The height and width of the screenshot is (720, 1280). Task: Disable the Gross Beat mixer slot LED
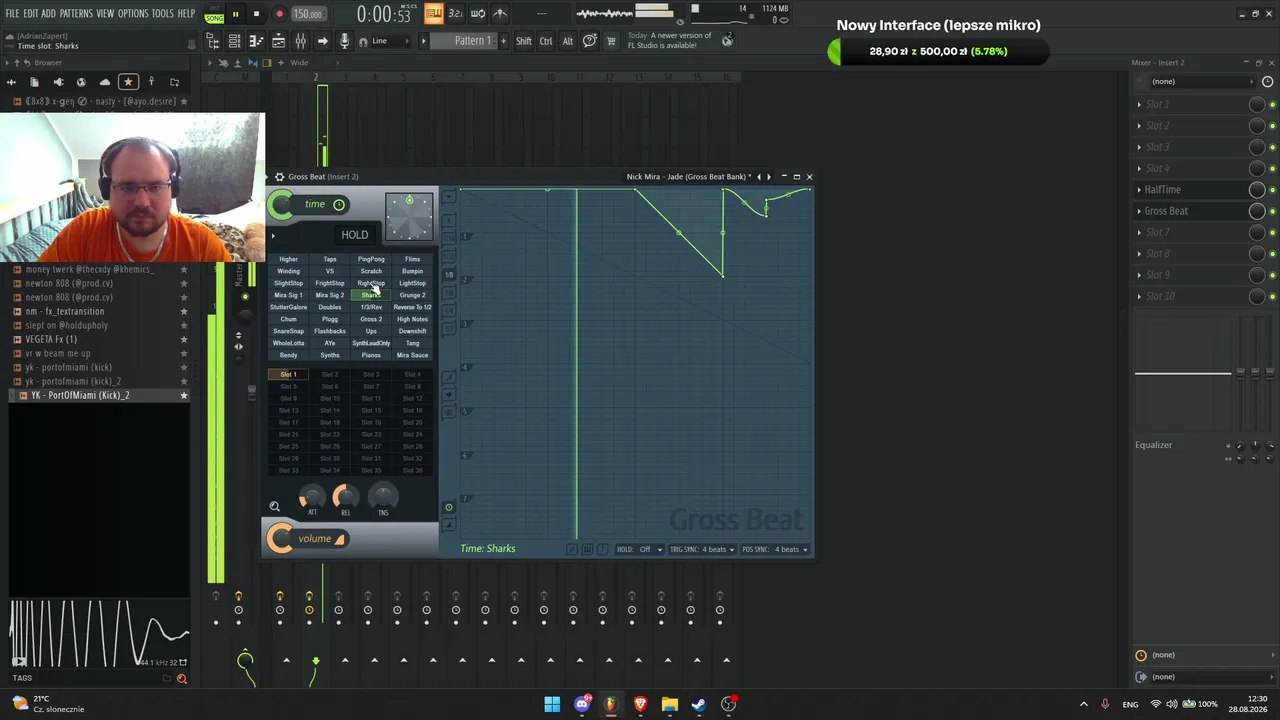pos(1272,211)
